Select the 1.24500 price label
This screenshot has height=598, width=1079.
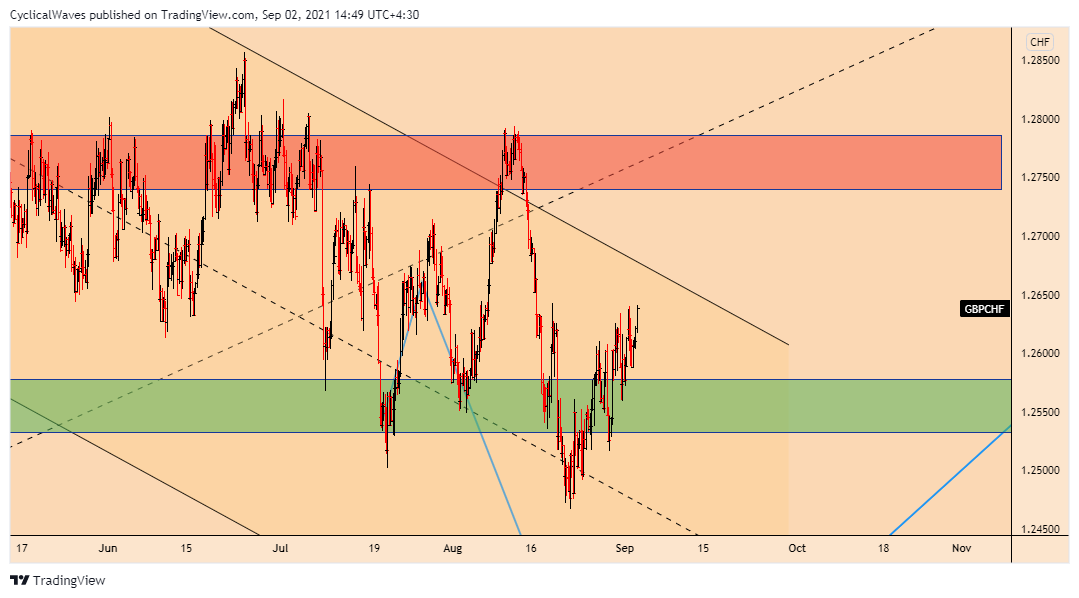[1040, 529]
